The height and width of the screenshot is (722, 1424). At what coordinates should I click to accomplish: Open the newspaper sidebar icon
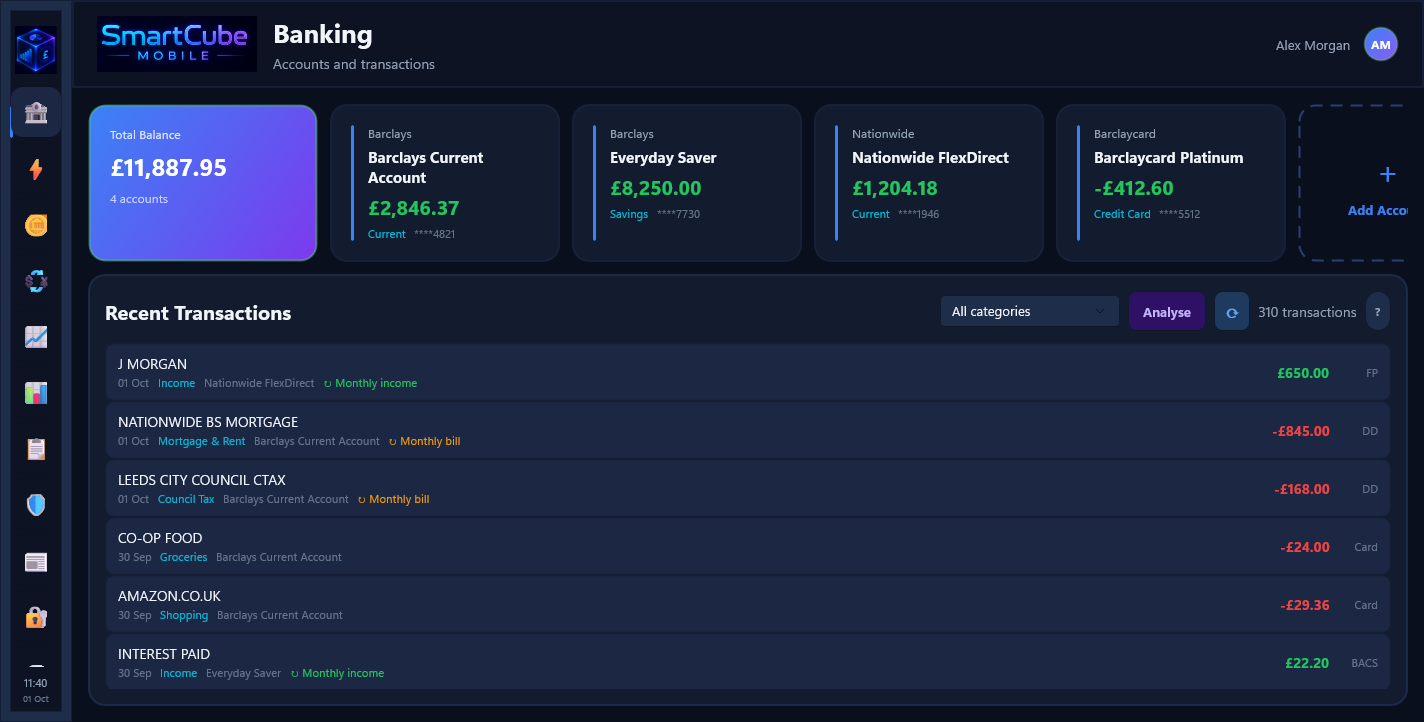[36, 561]
